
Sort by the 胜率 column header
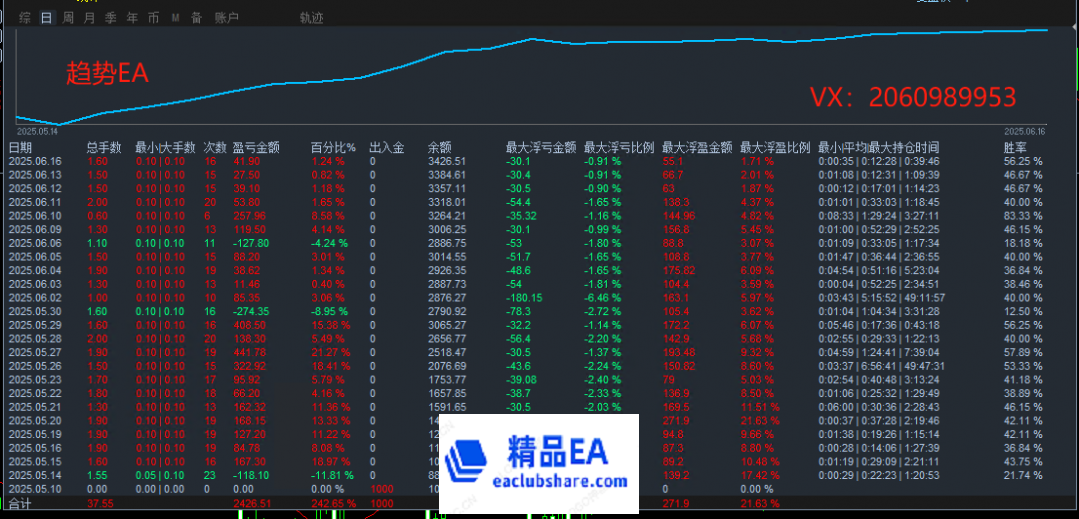pos(1016,148)
